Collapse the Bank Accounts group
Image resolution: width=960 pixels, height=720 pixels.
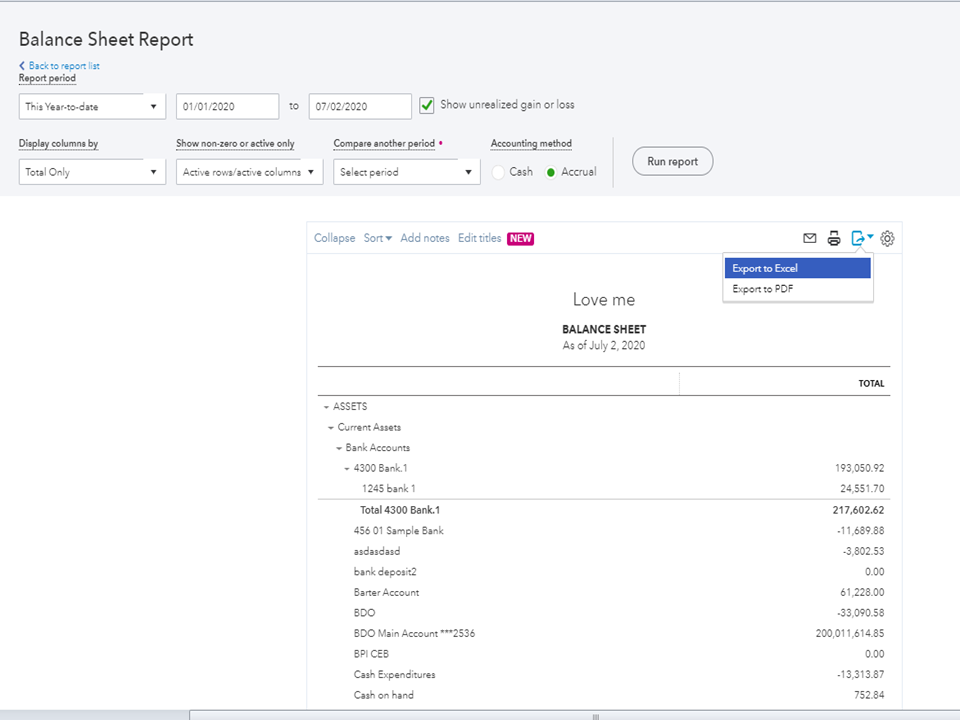[x=340, y=448]
